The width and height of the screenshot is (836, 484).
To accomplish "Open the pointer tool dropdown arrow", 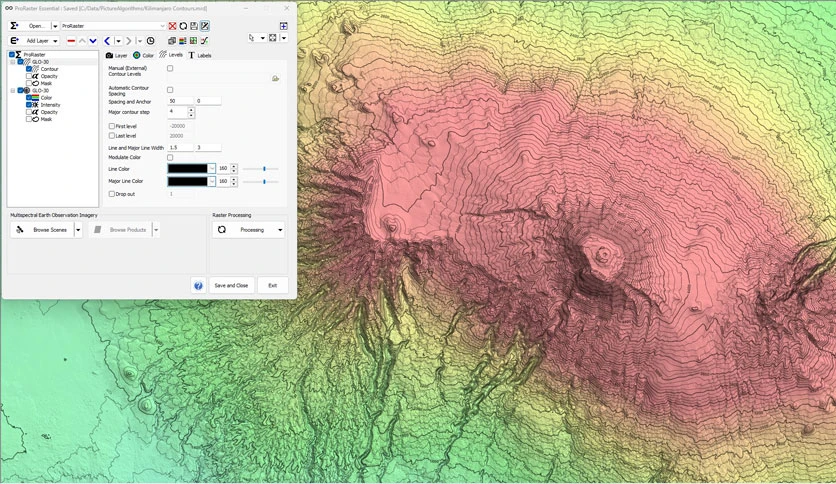I will tap(262, 38).
